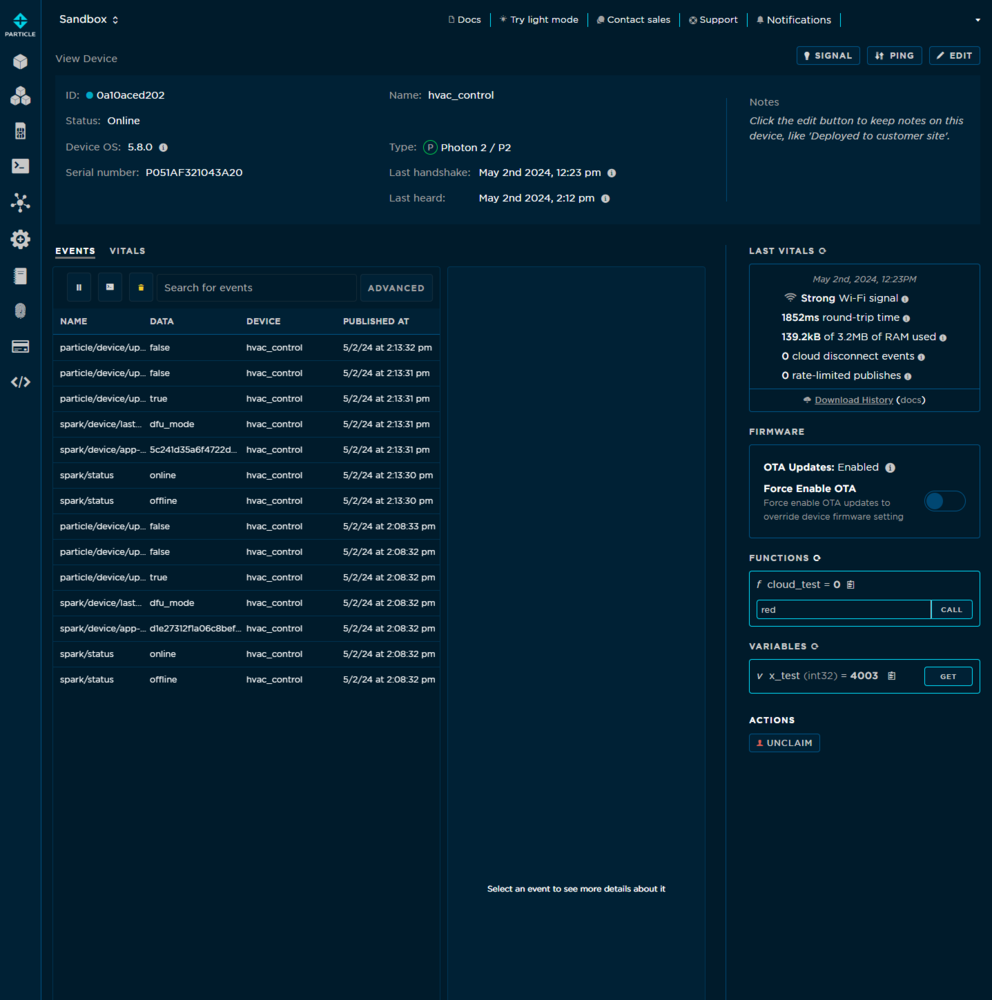Click the Photon 2 type P badge
The height and width of the screenshot is (1000, 992).
pyautogui.click(x=430, y=147)
